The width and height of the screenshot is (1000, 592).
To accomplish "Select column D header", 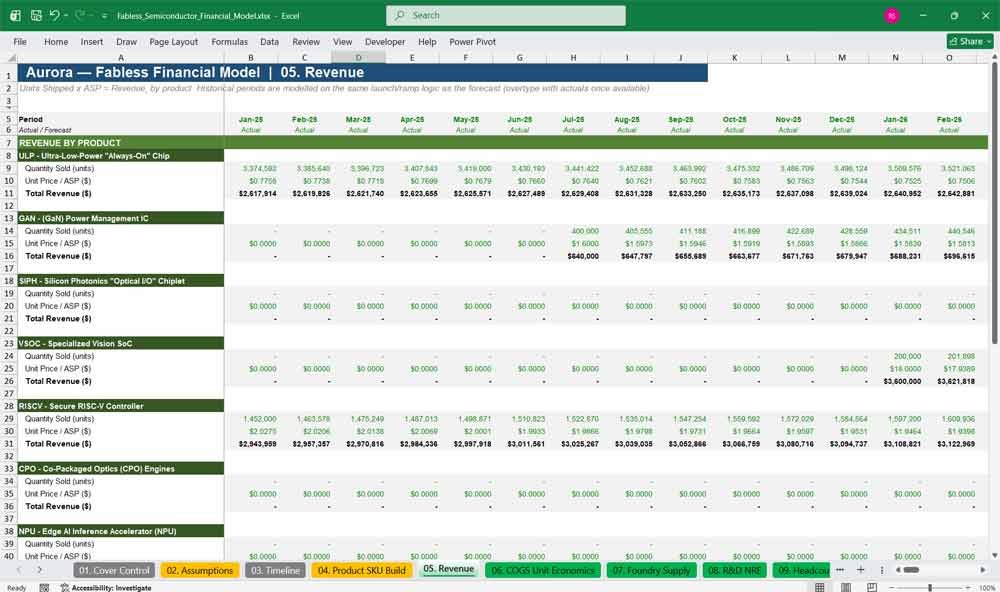I will (358, 57).
